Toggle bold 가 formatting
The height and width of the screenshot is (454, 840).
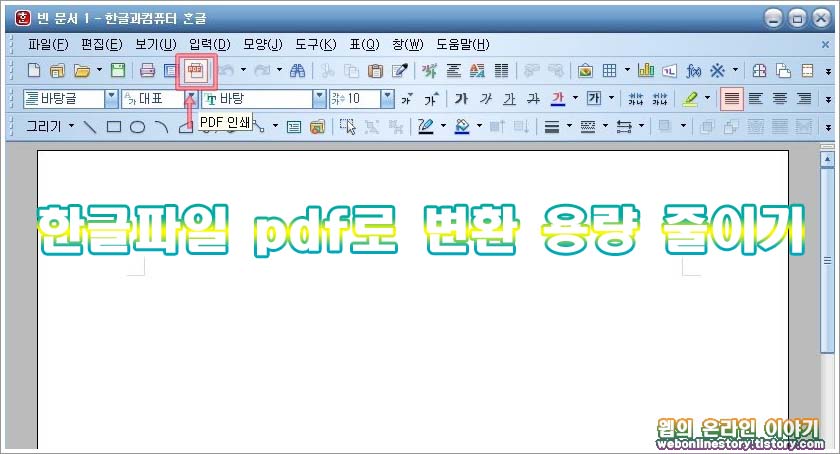(x=461, y=99)
